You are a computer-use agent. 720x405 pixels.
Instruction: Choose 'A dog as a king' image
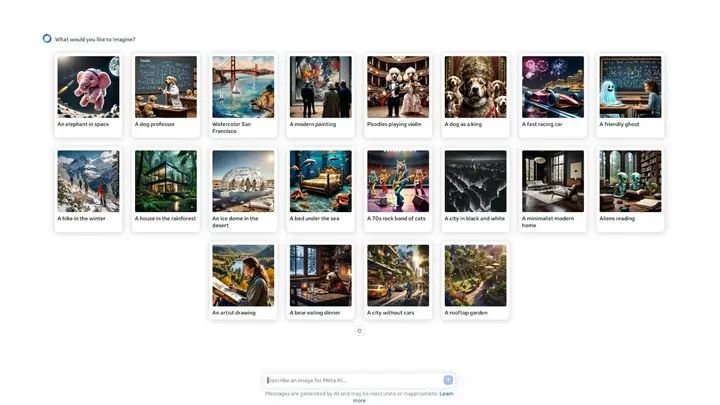click(476, 93)
